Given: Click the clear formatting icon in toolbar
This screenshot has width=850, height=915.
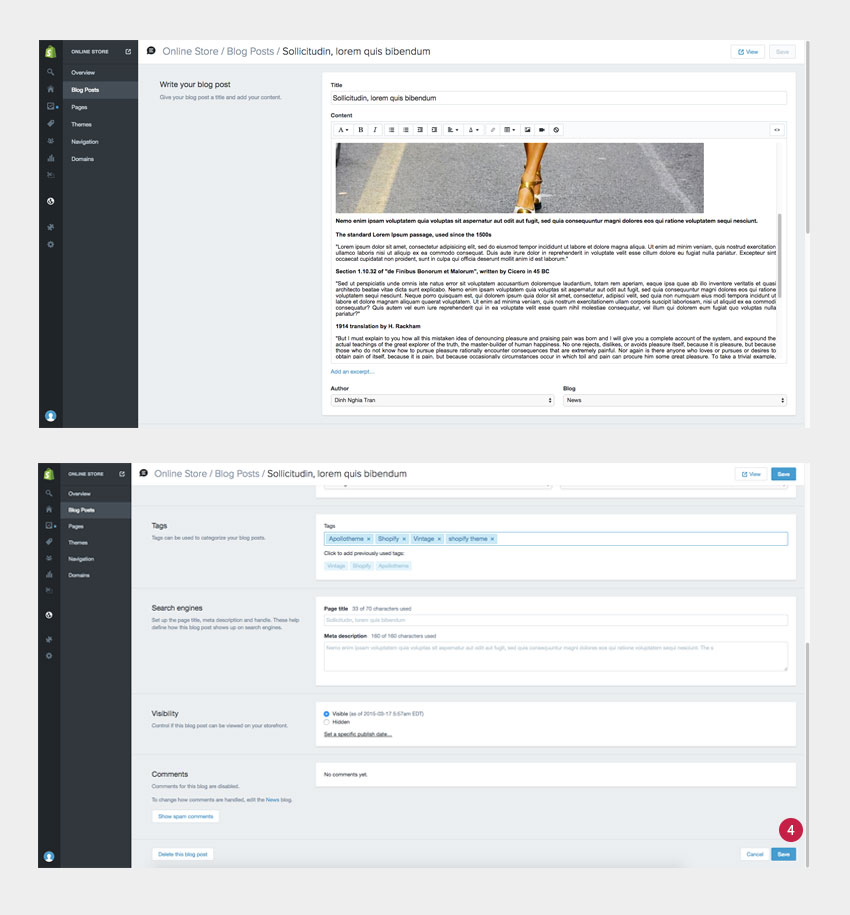Looking at the screenshot, I should [x=557, y=130].
